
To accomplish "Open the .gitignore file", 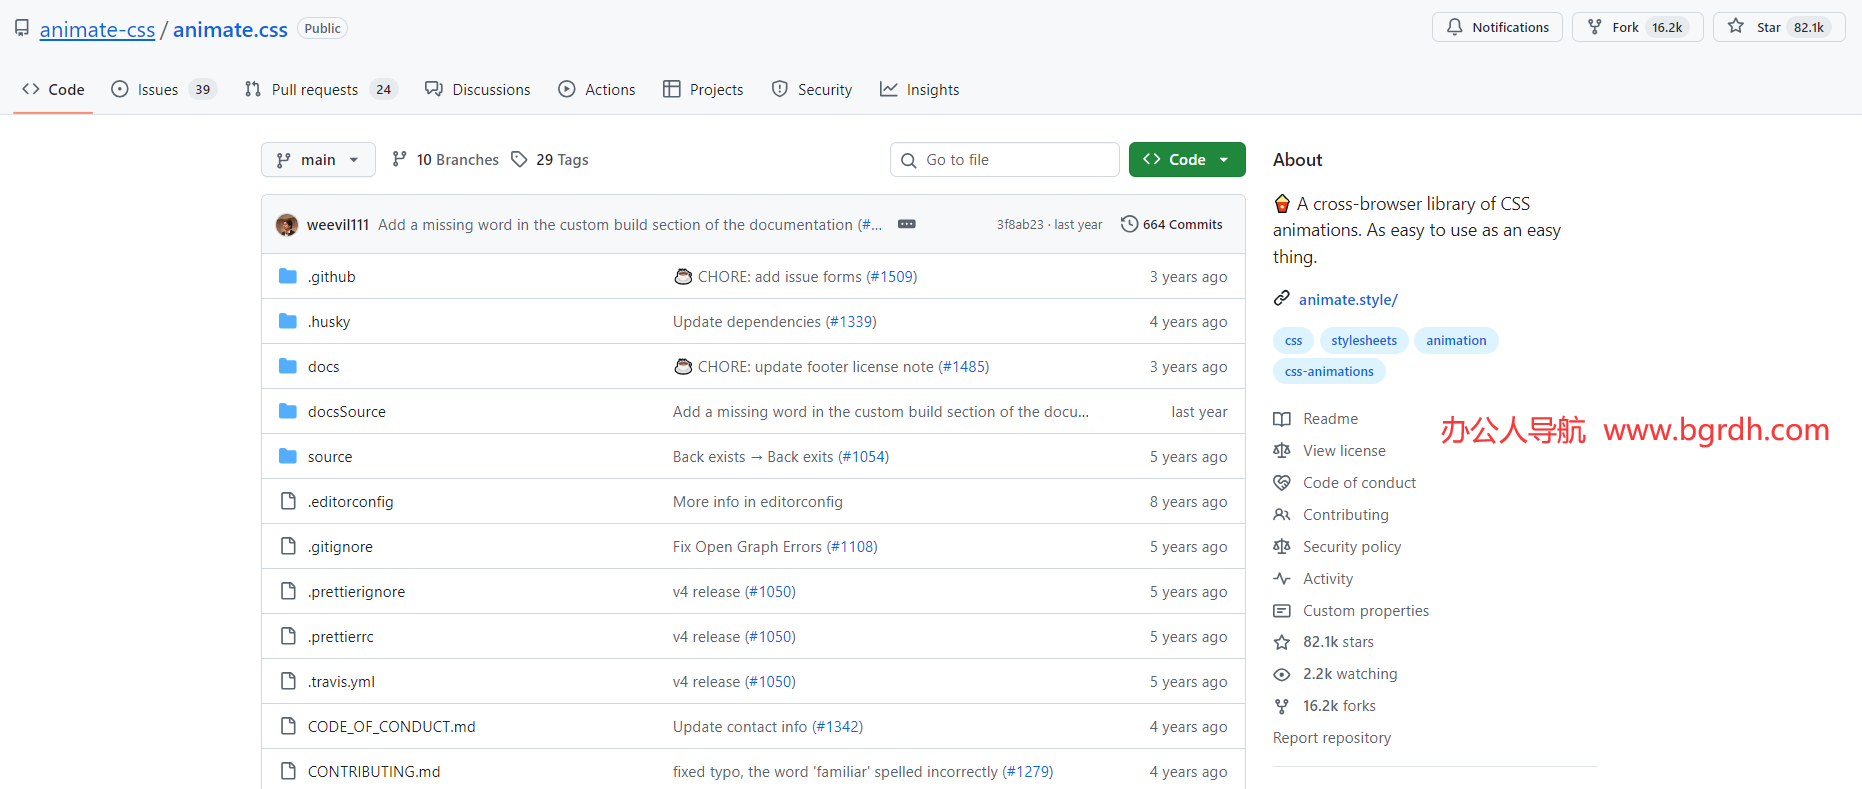I will [340, 547].
